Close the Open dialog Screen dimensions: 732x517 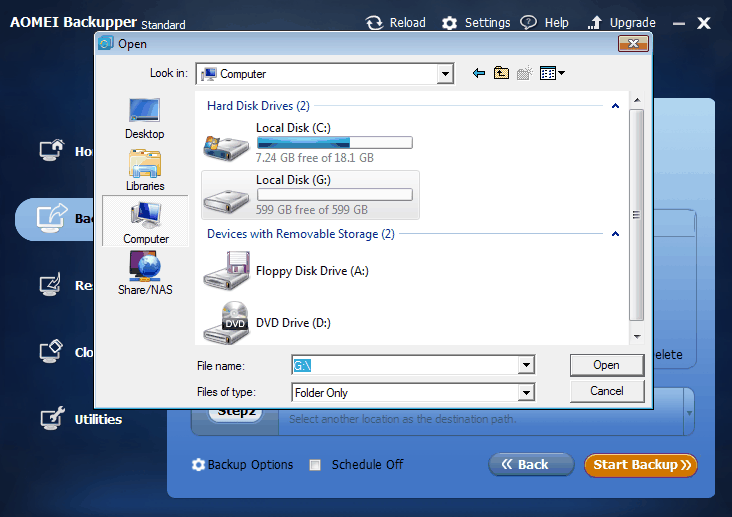tap(633, 44)
